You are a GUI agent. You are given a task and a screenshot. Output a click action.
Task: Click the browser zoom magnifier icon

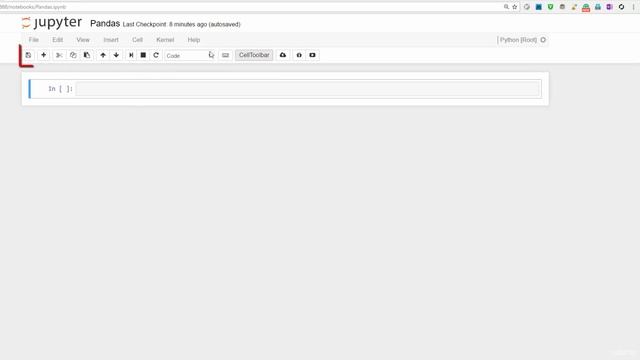pos(506,7)
